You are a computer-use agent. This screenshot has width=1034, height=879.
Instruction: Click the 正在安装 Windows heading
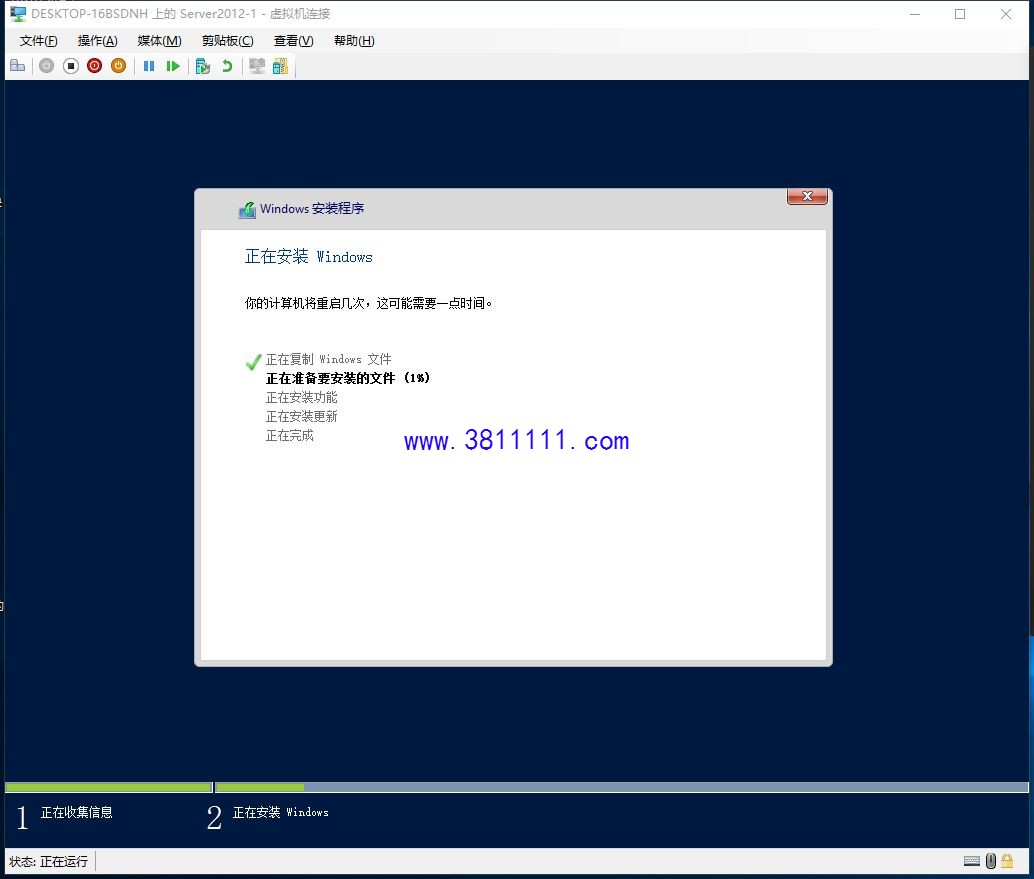[x=309, y=257]
